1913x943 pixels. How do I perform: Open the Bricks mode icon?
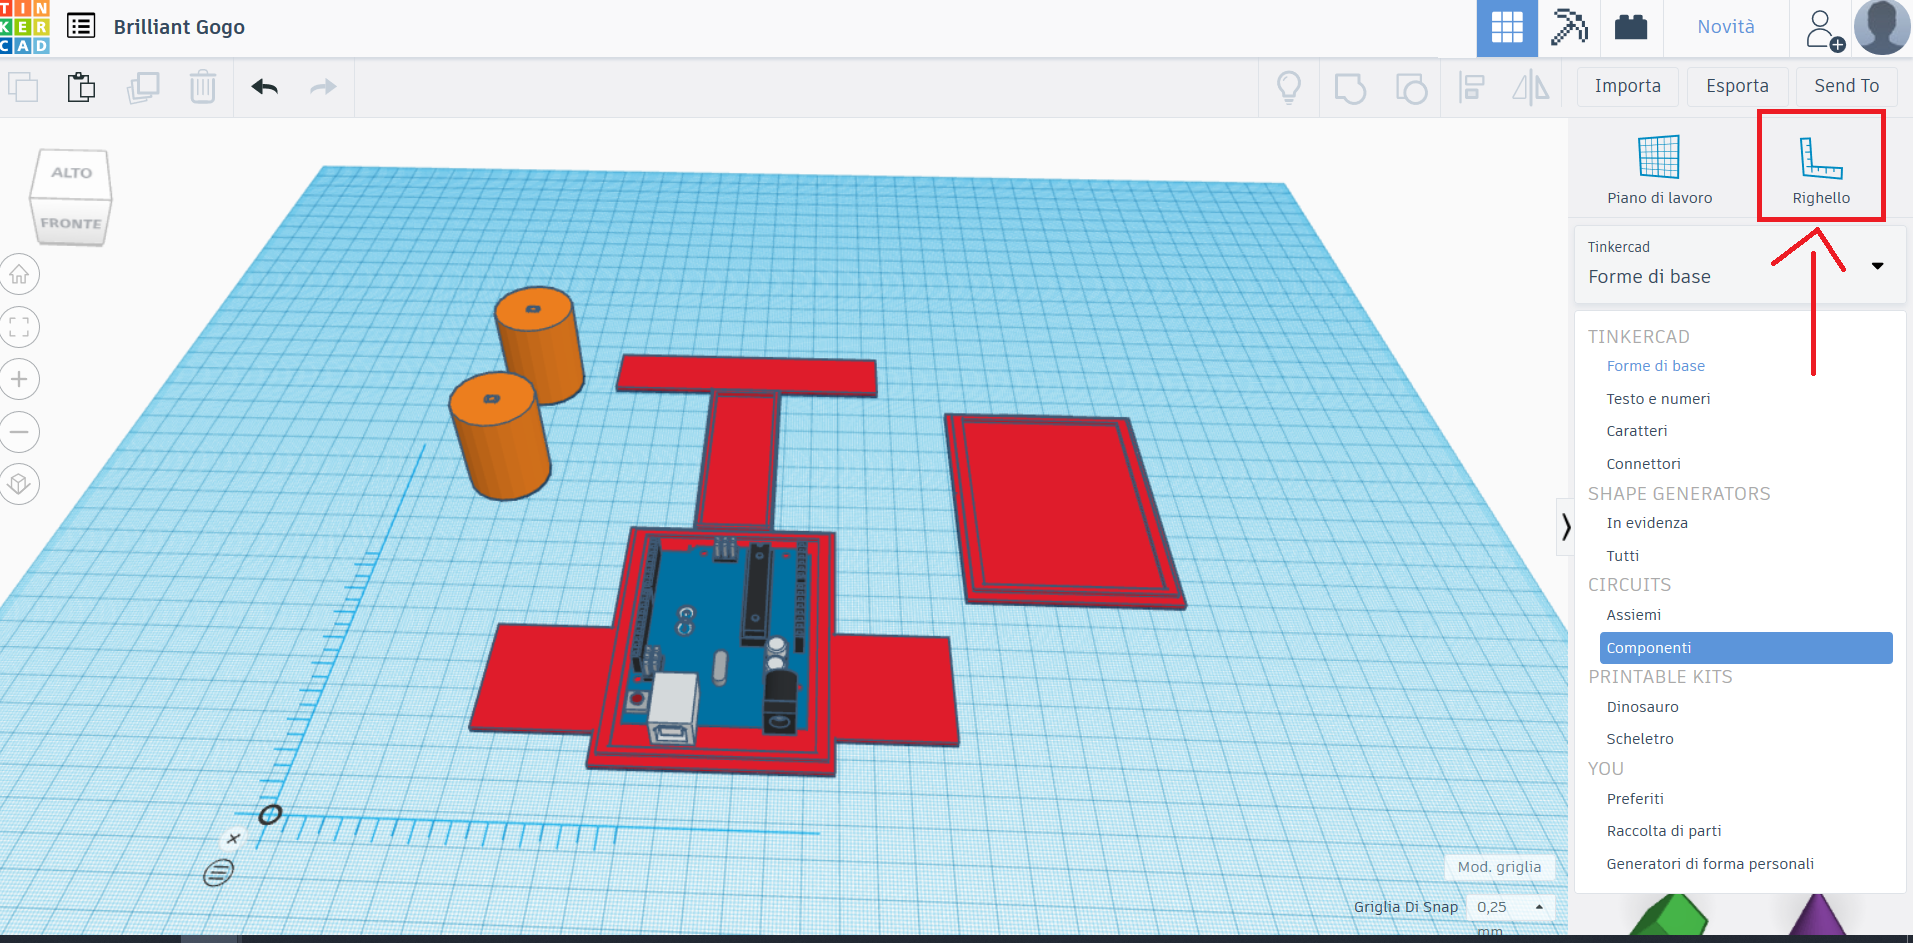coord(1631,27)
